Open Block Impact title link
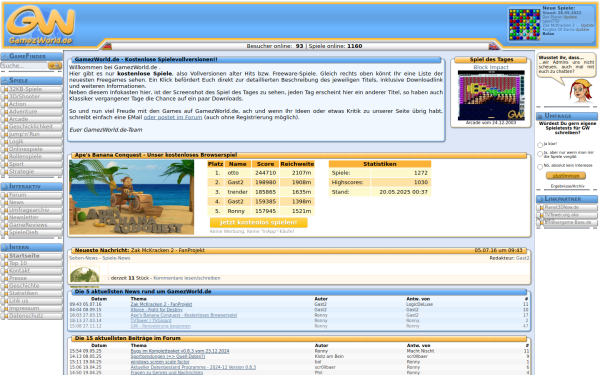 click(491, 67)
